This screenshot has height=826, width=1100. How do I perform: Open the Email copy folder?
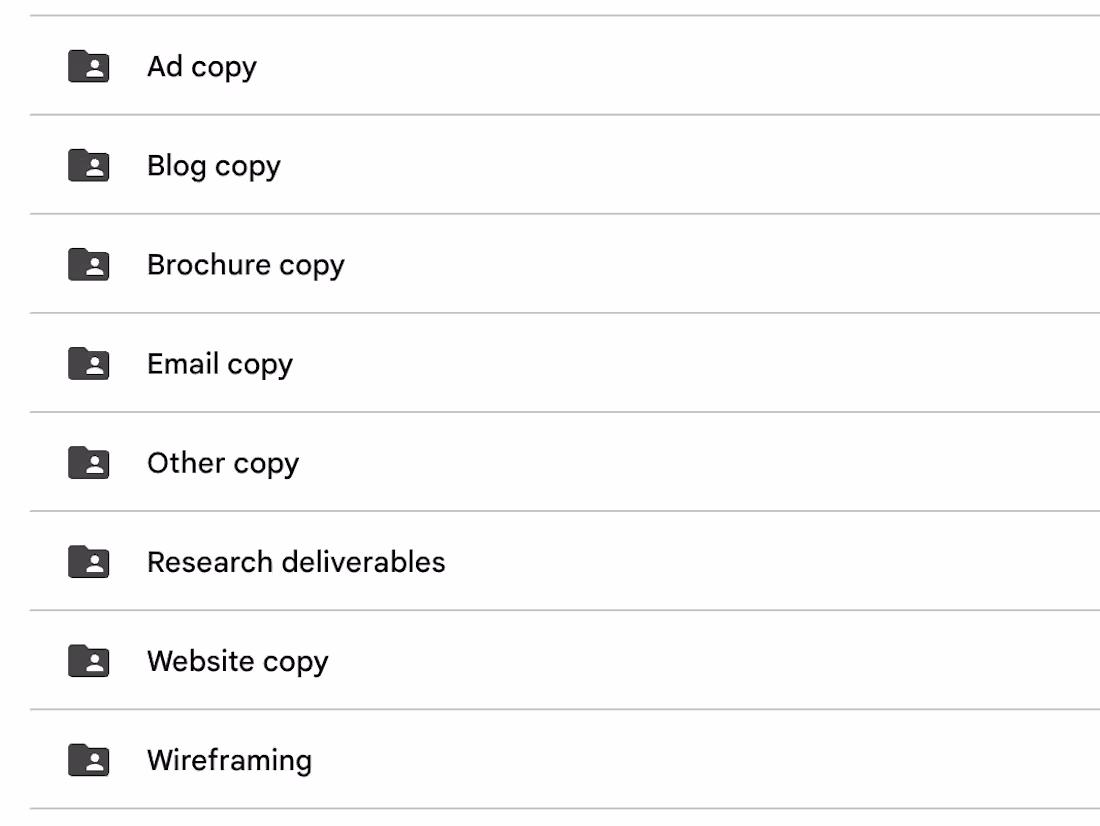[x=219, y=363]
